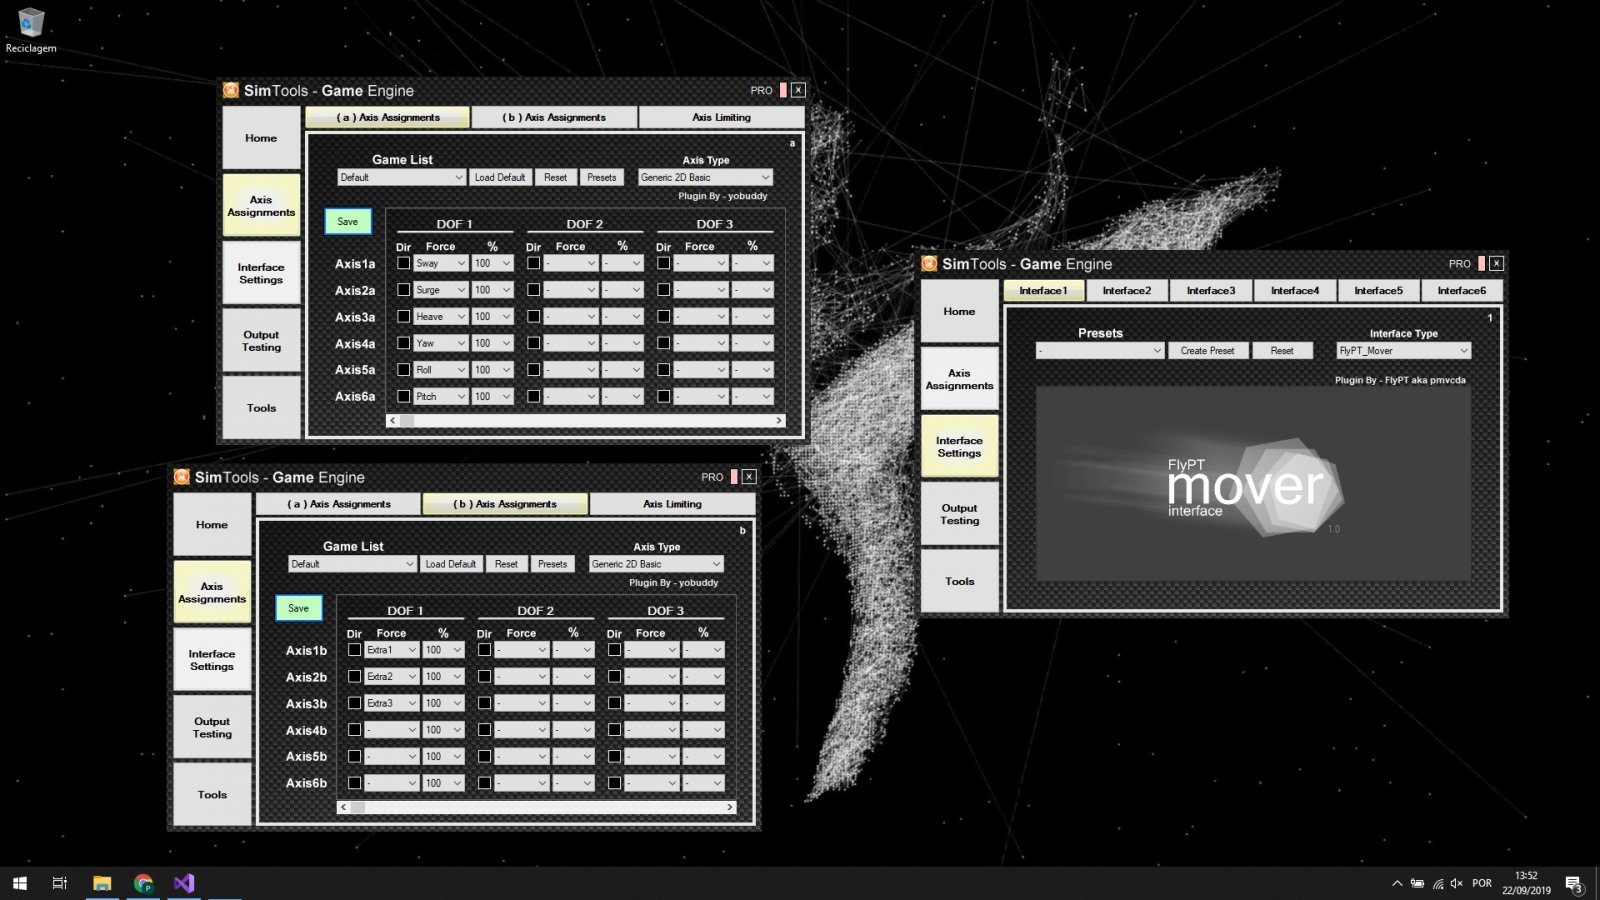Viewport: 1600px width, 900px height.
Task: Click the POR language indicator
Action: pyautogui.click(x=1482, y=883)
